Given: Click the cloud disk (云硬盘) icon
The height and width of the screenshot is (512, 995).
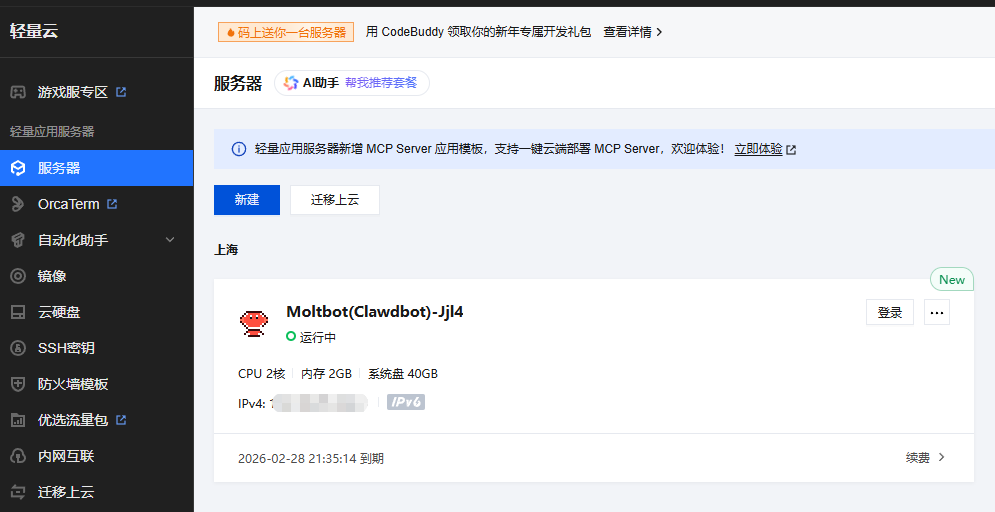Looking at the screenshot, I should point(18,312).
